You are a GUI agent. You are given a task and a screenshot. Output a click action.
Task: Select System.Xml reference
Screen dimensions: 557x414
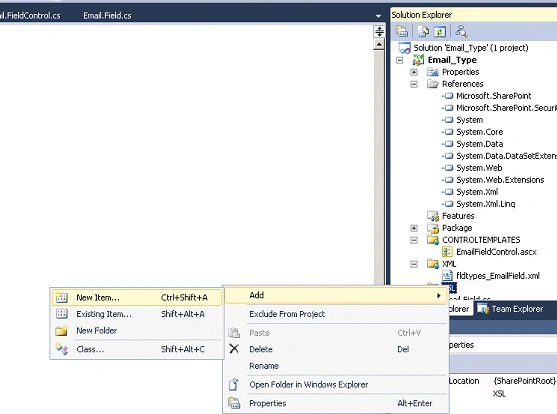pos(477,192)
